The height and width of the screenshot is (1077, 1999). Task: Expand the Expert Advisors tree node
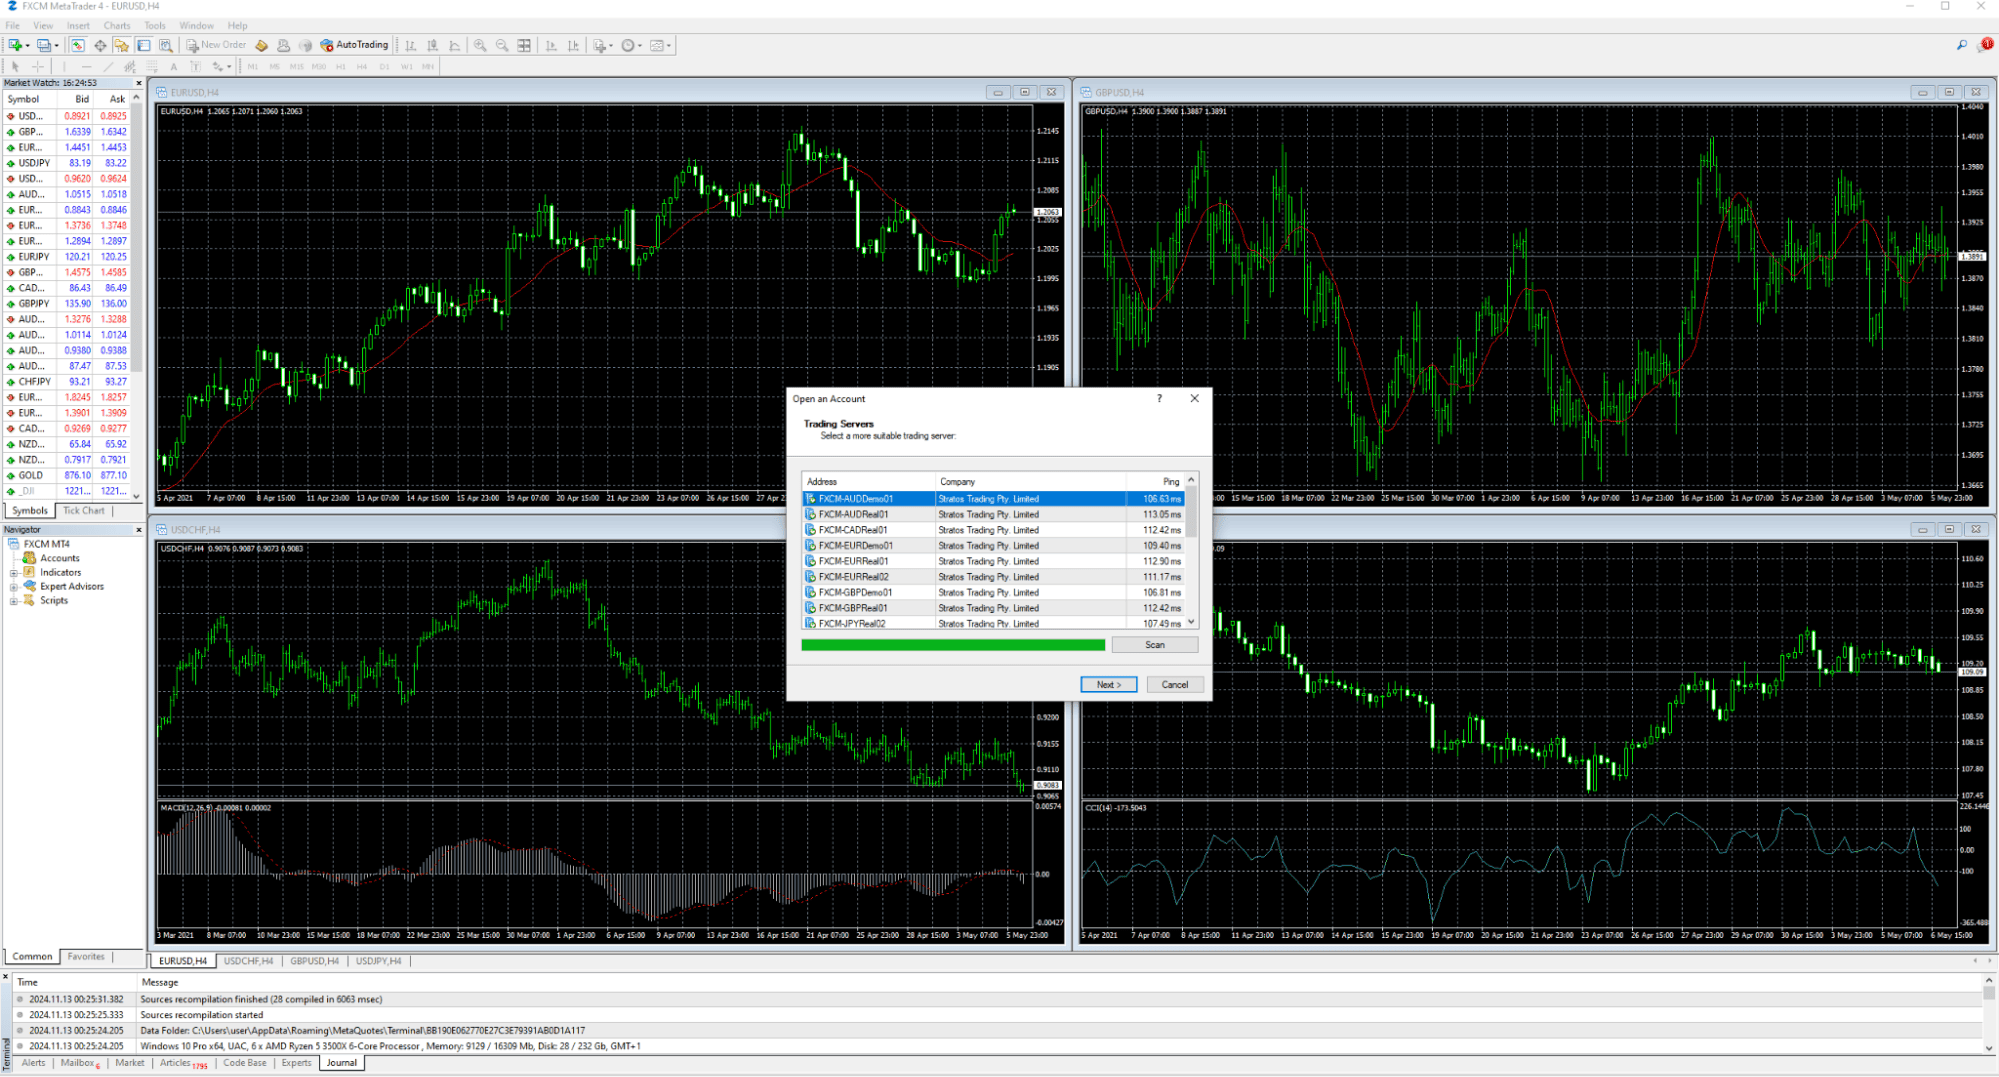click(x=13, y=586)
